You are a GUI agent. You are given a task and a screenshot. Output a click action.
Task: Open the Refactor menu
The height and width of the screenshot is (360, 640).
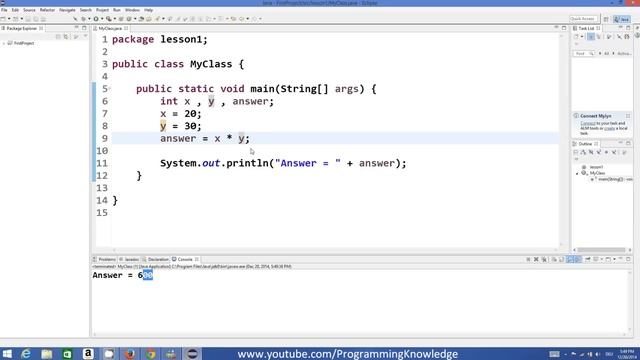coord(47,10)
